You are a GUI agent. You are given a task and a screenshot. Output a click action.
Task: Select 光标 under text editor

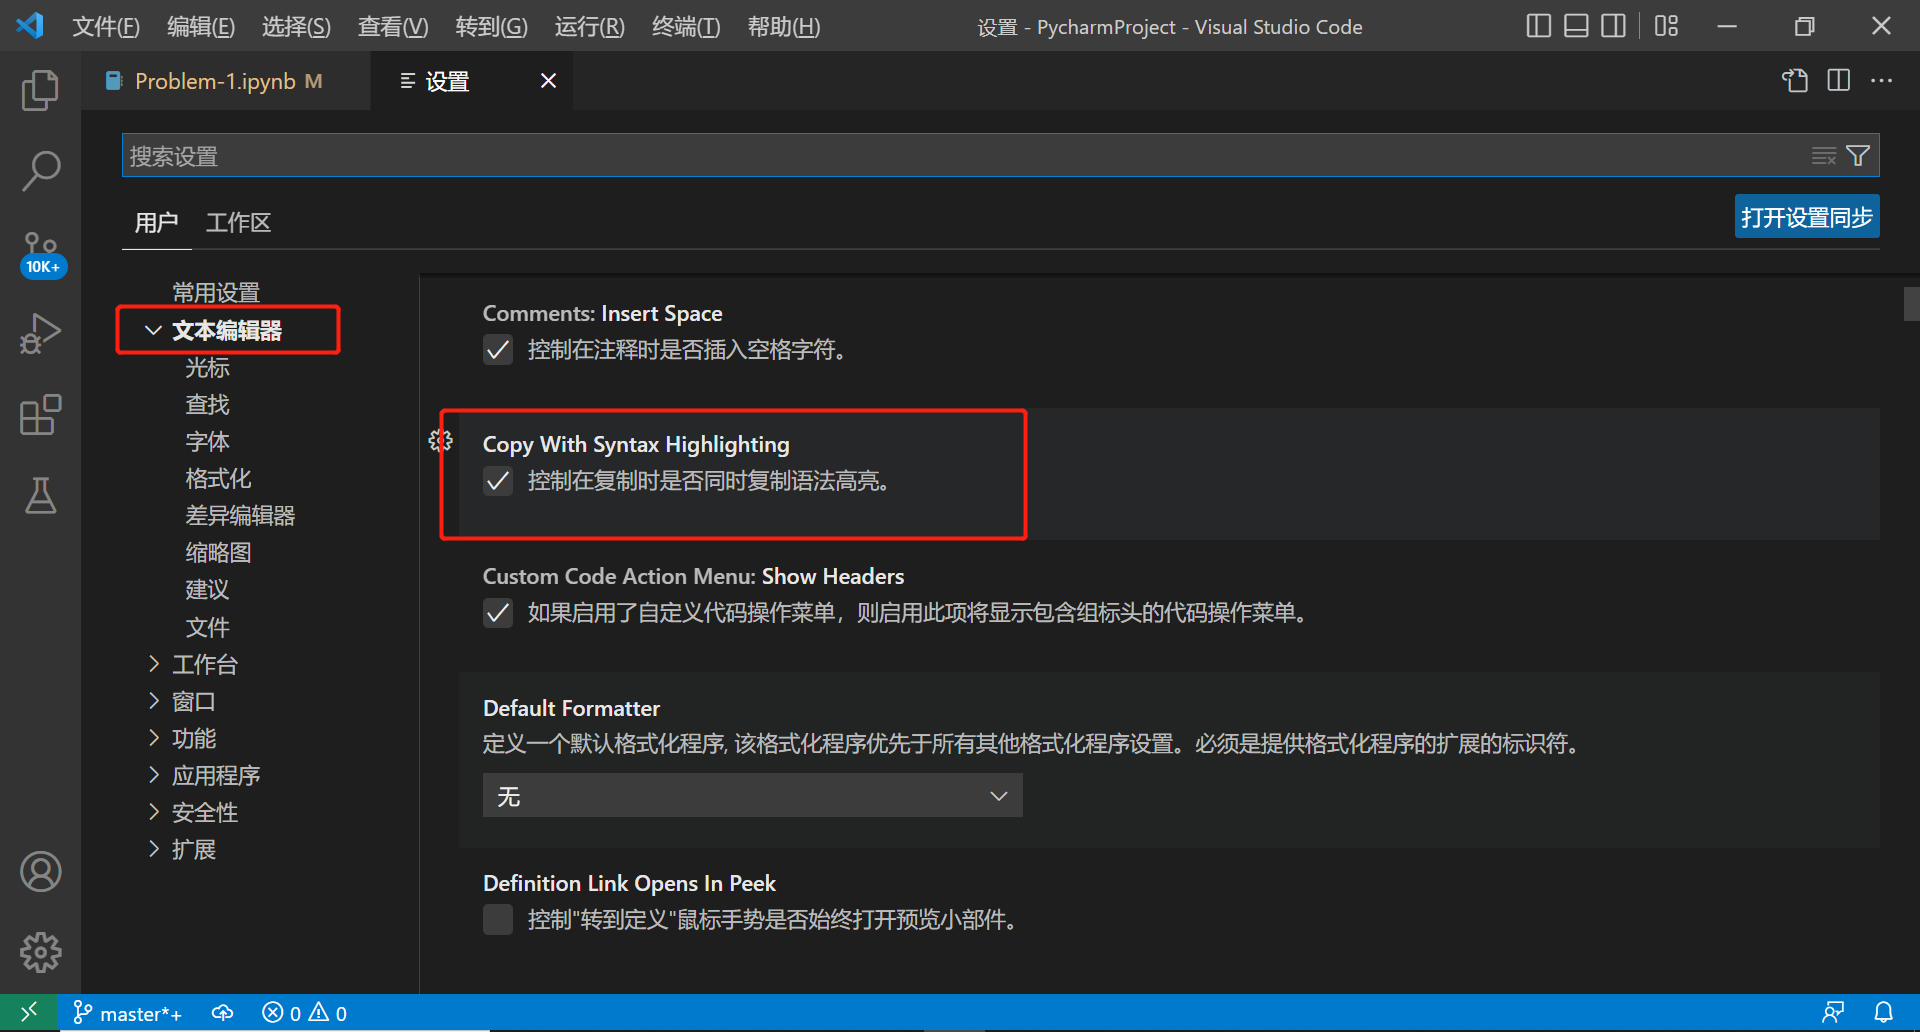click(207, 367)
